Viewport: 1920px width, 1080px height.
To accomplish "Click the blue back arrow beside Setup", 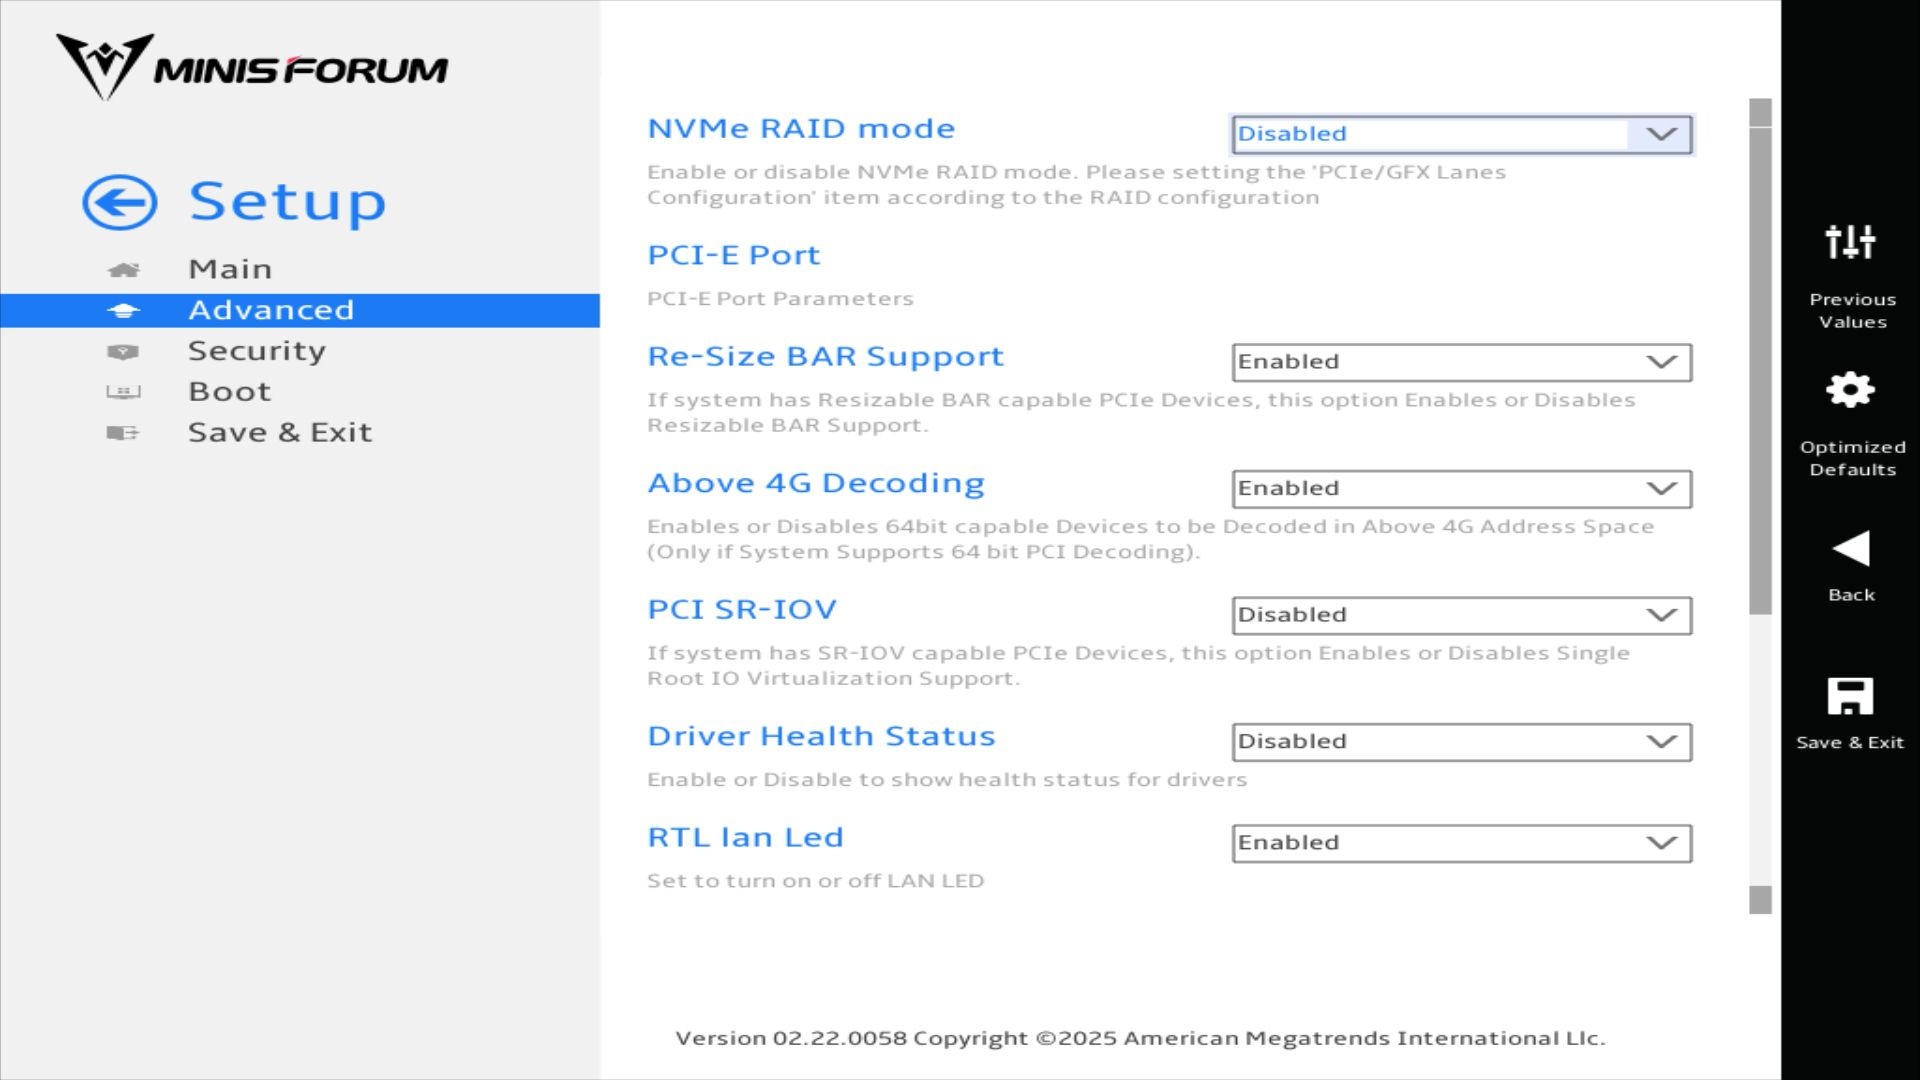I will 119,203.
